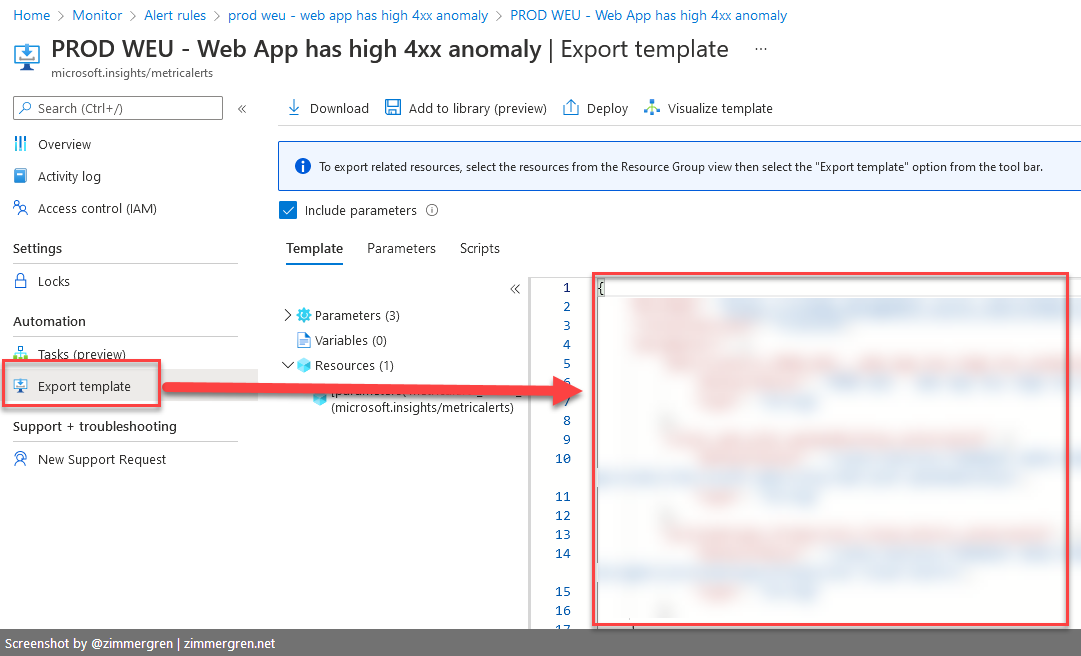Screen dimensions: 1081x656
Task: Go to Alert rules breadcrumb link
Action: coord(175,15)
